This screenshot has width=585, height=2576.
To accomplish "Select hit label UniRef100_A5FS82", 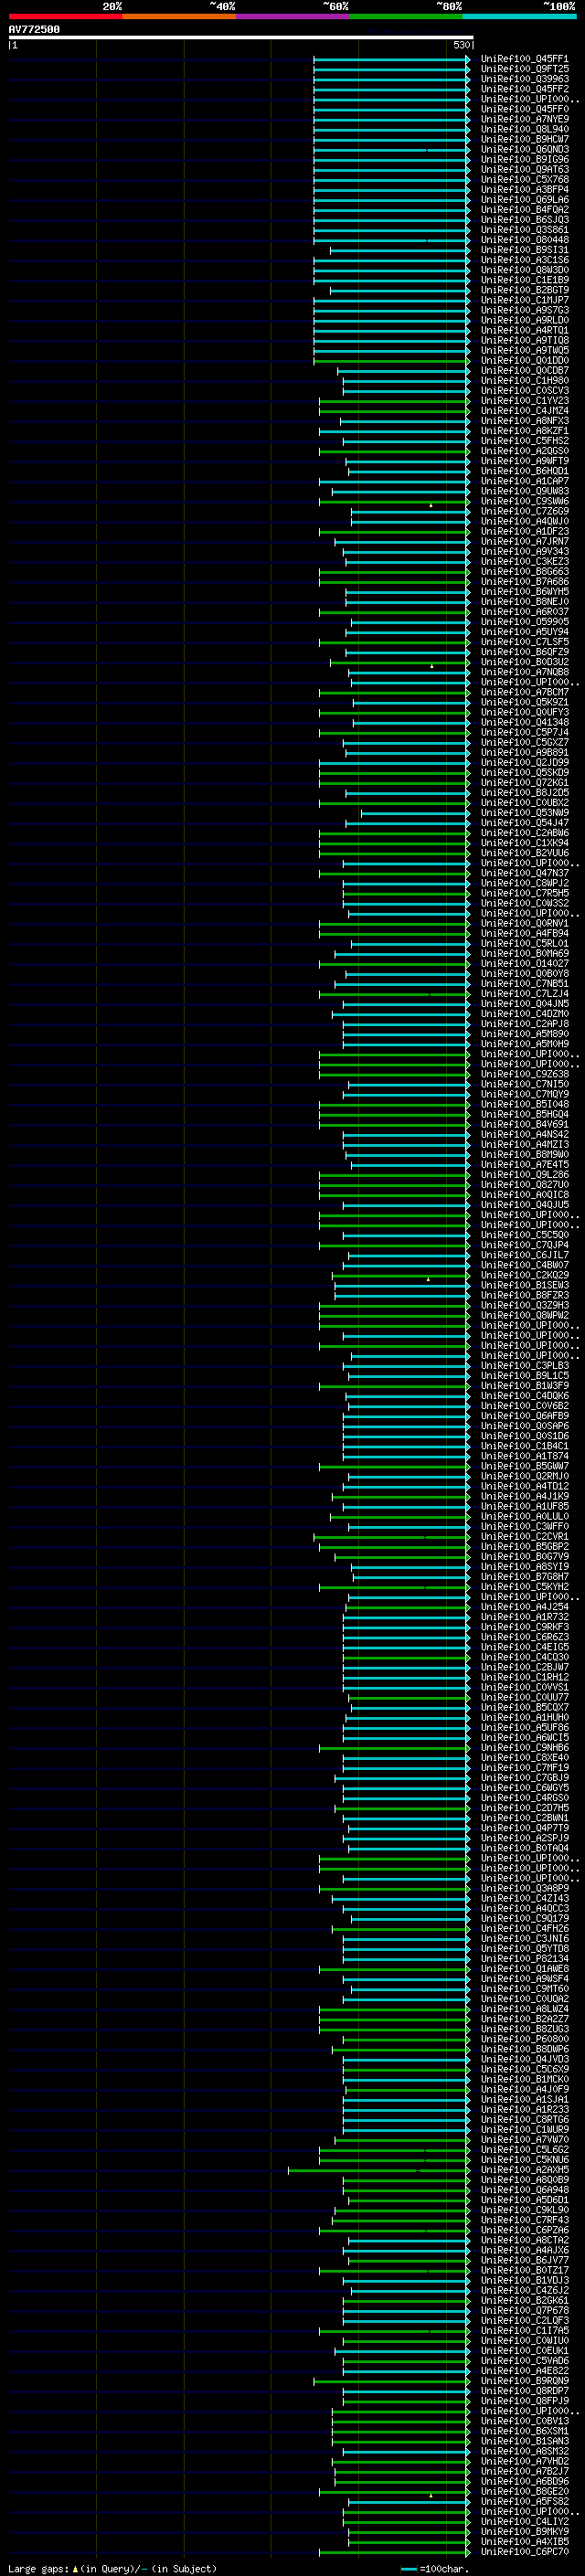I will point(525,2501).
